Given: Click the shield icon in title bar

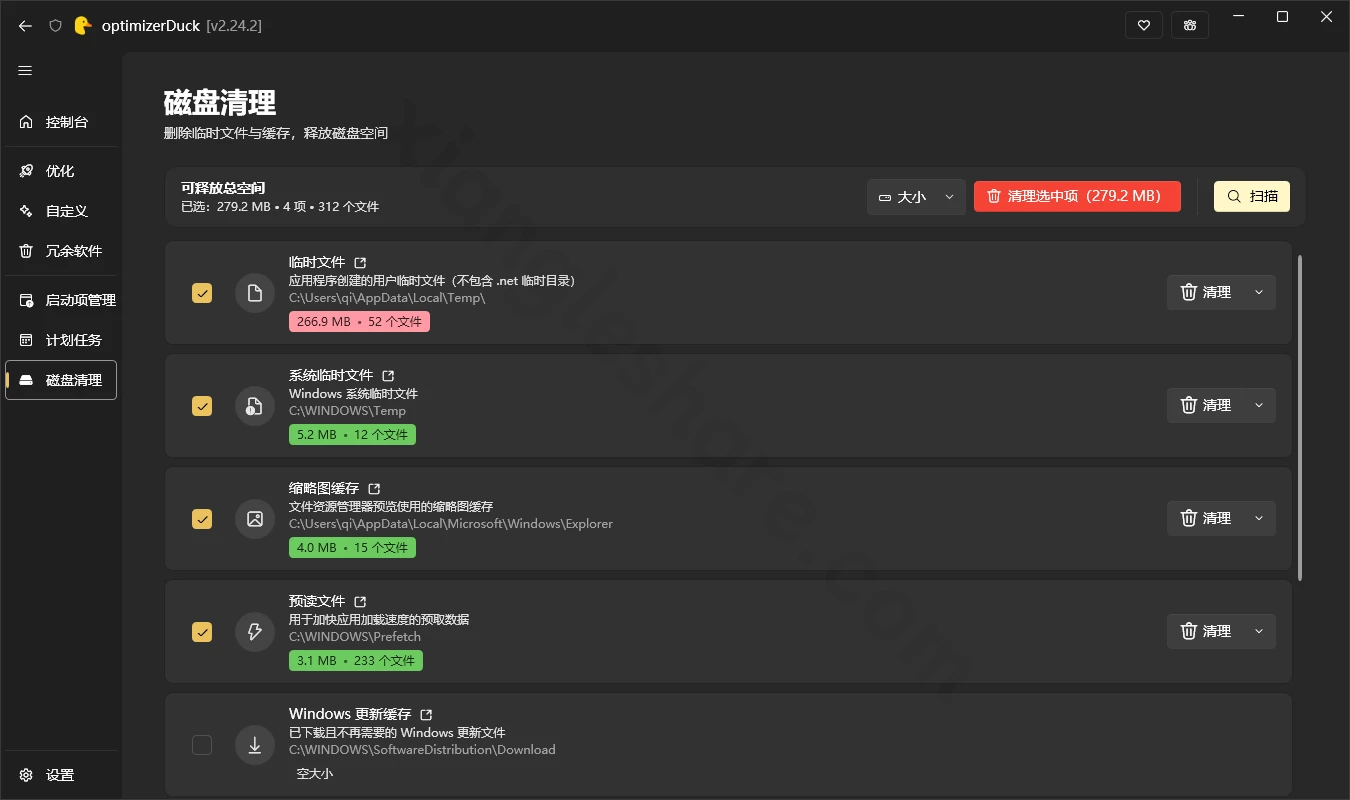Looking at the screenshot, I should pyautogui.click(x=56, y=26).
